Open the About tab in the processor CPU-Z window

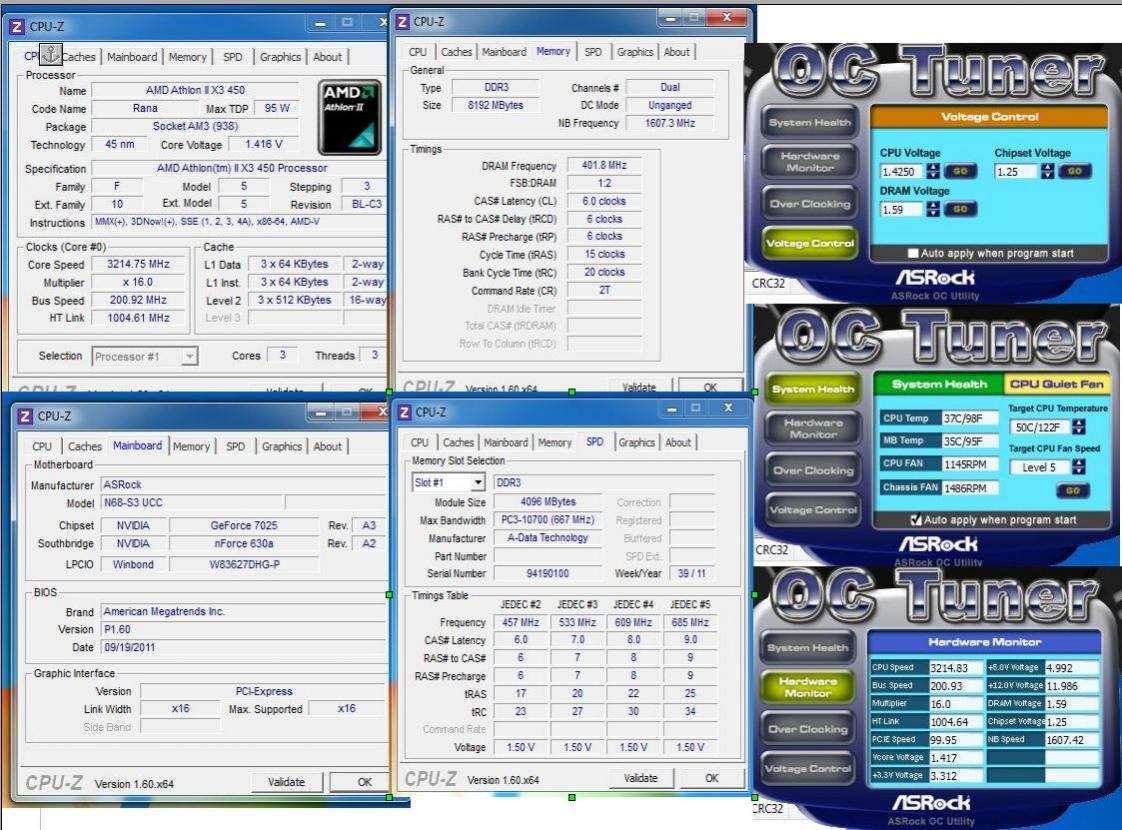coord(327,57)
